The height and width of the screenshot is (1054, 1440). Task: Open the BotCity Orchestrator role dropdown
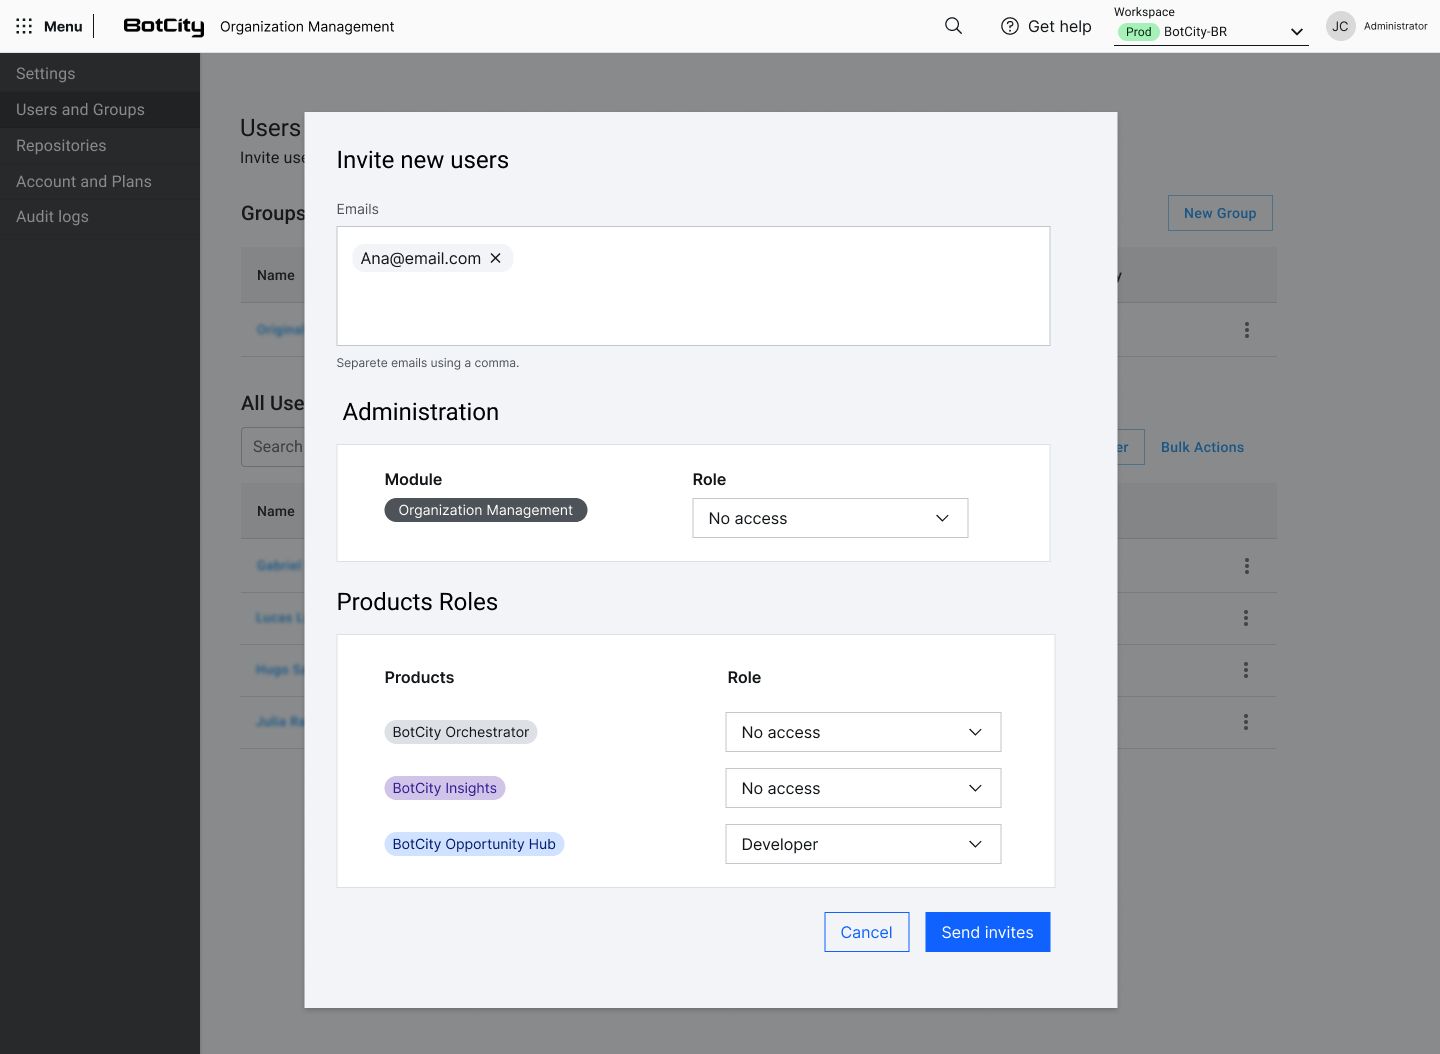point(862,732)
